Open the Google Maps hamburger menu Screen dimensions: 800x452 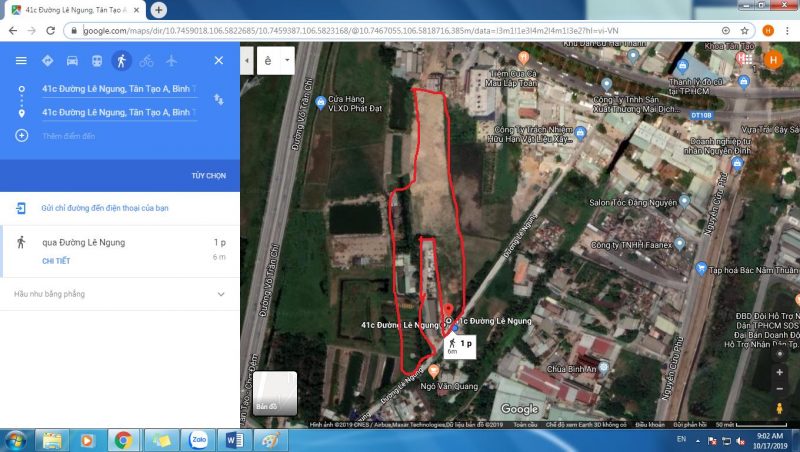(x=21, y=60)
